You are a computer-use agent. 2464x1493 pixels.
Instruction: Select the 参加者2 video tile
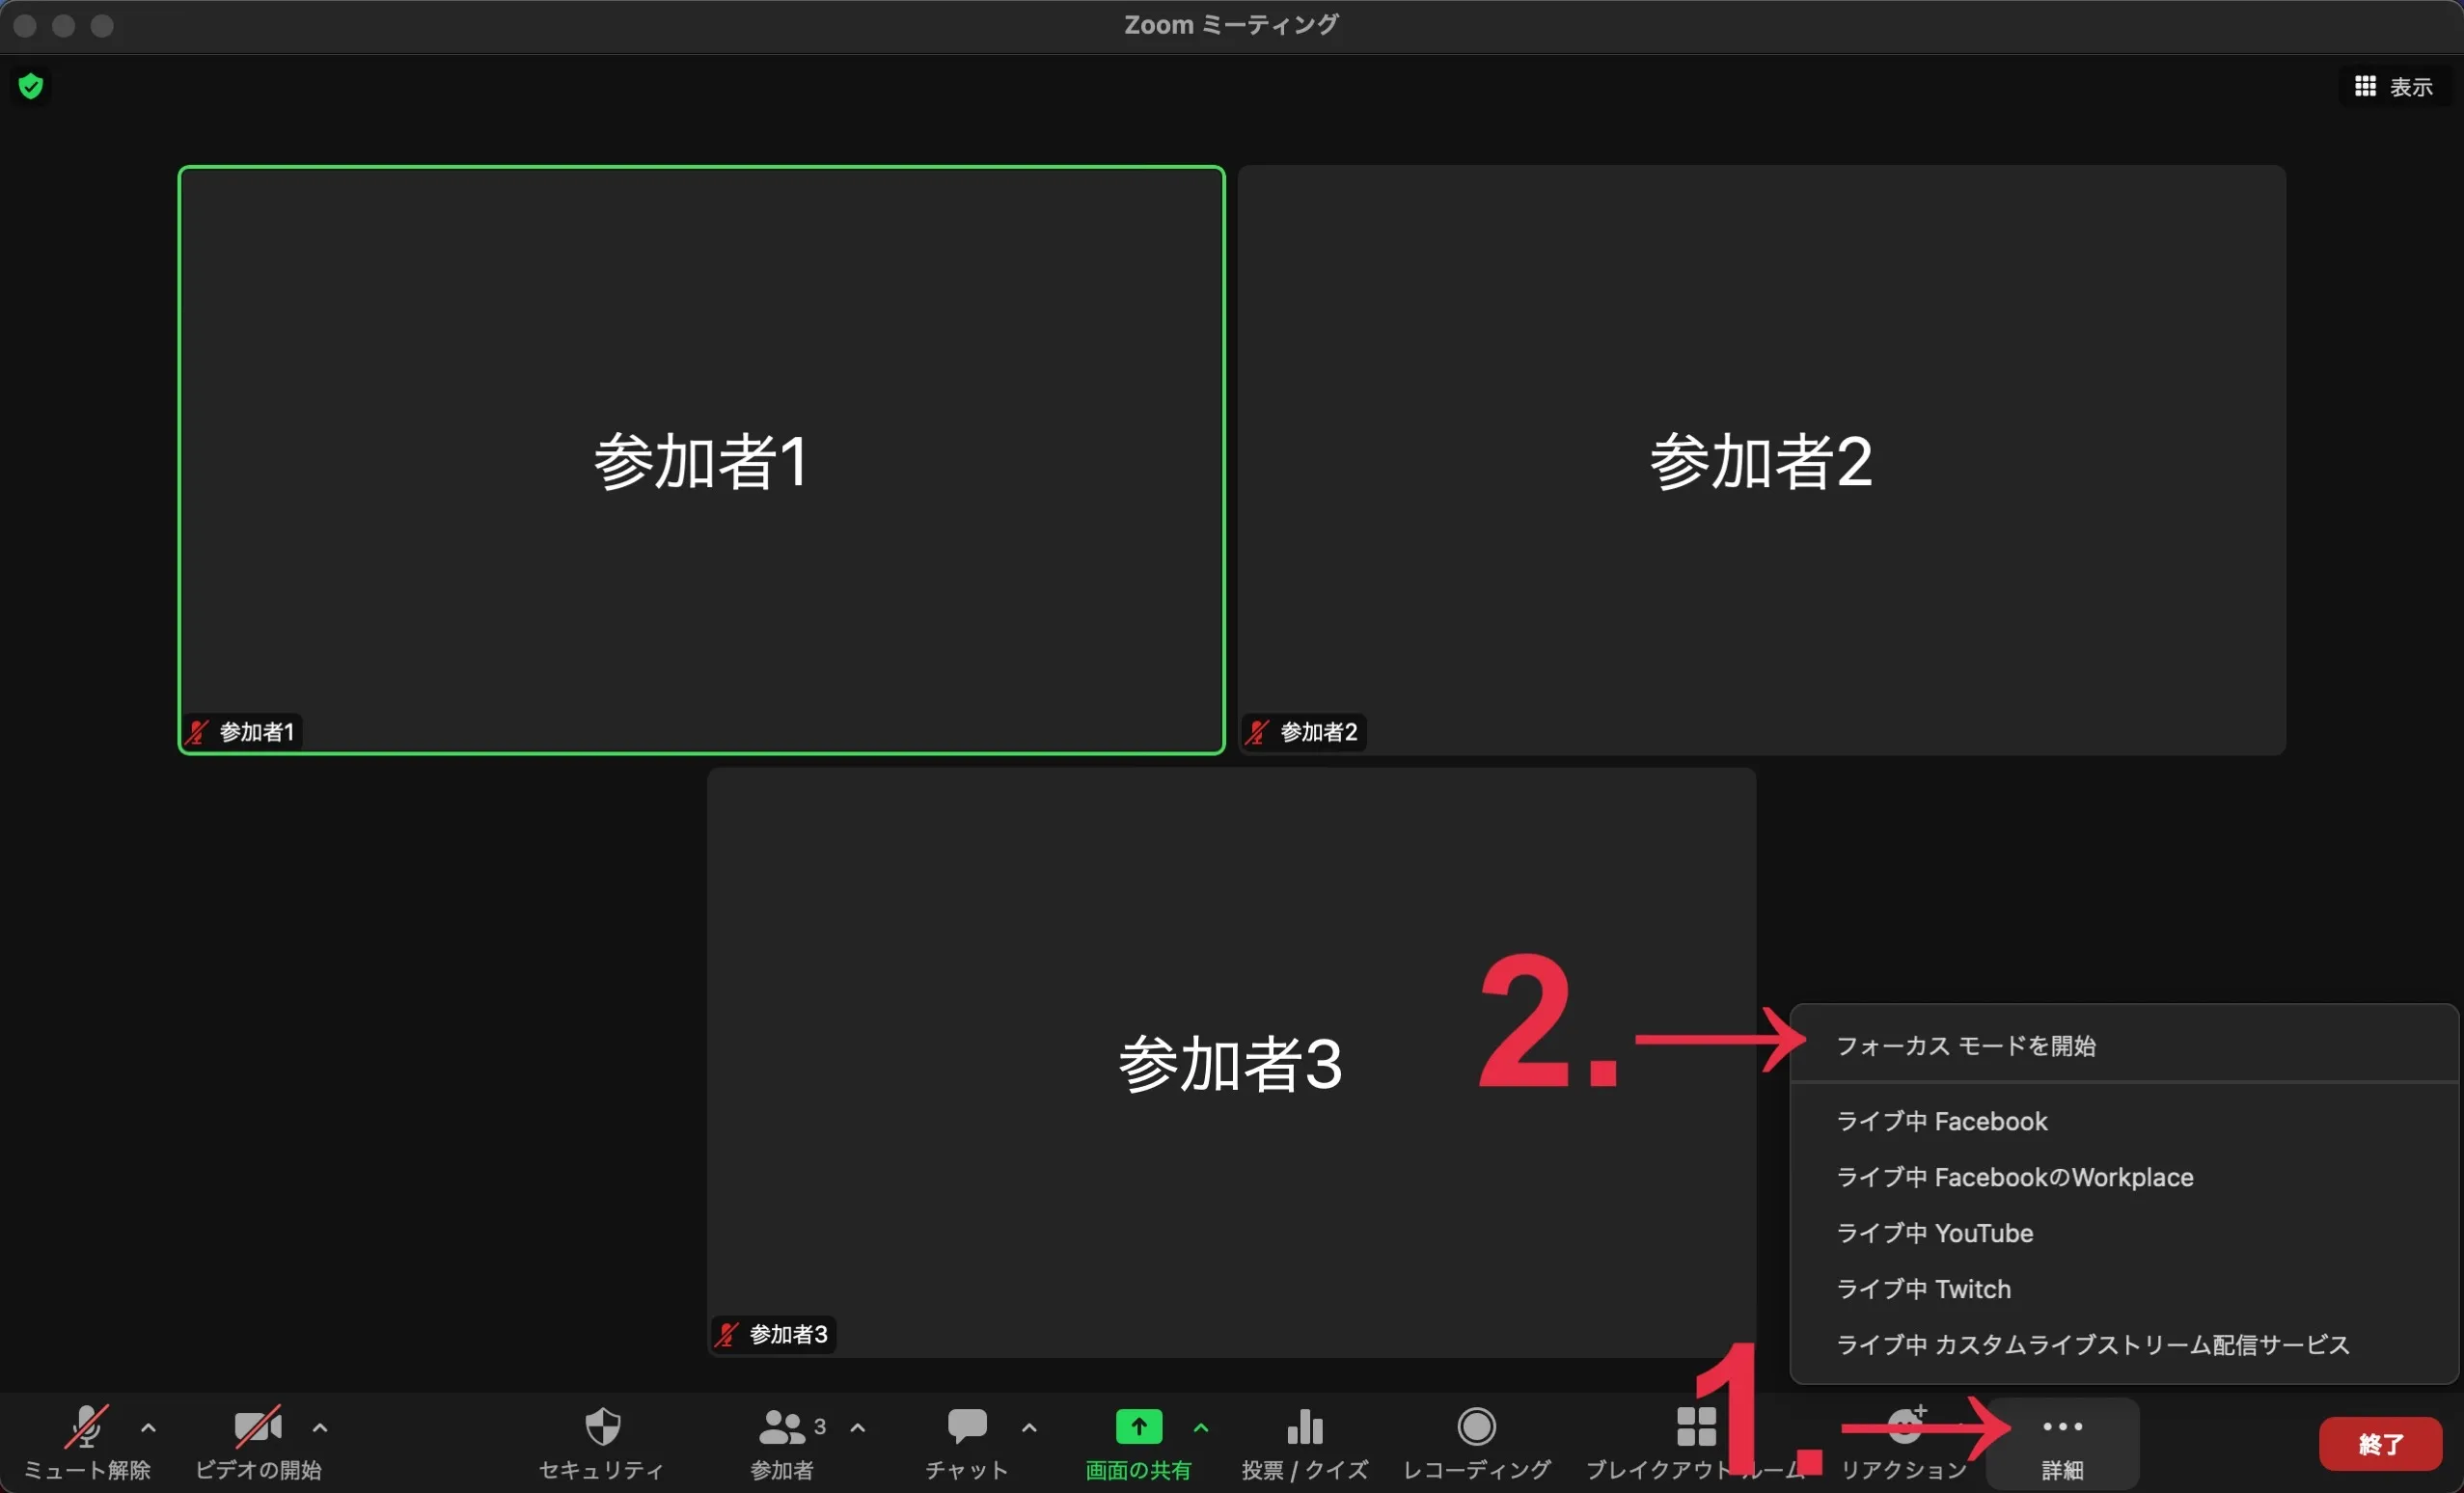pyautogui.click(x=1761, y=460)
